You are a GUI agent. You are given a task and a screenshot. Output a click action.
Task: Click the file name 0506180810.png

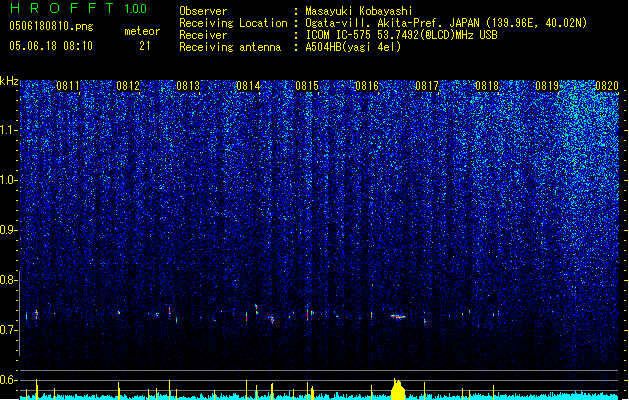[51, 26]
